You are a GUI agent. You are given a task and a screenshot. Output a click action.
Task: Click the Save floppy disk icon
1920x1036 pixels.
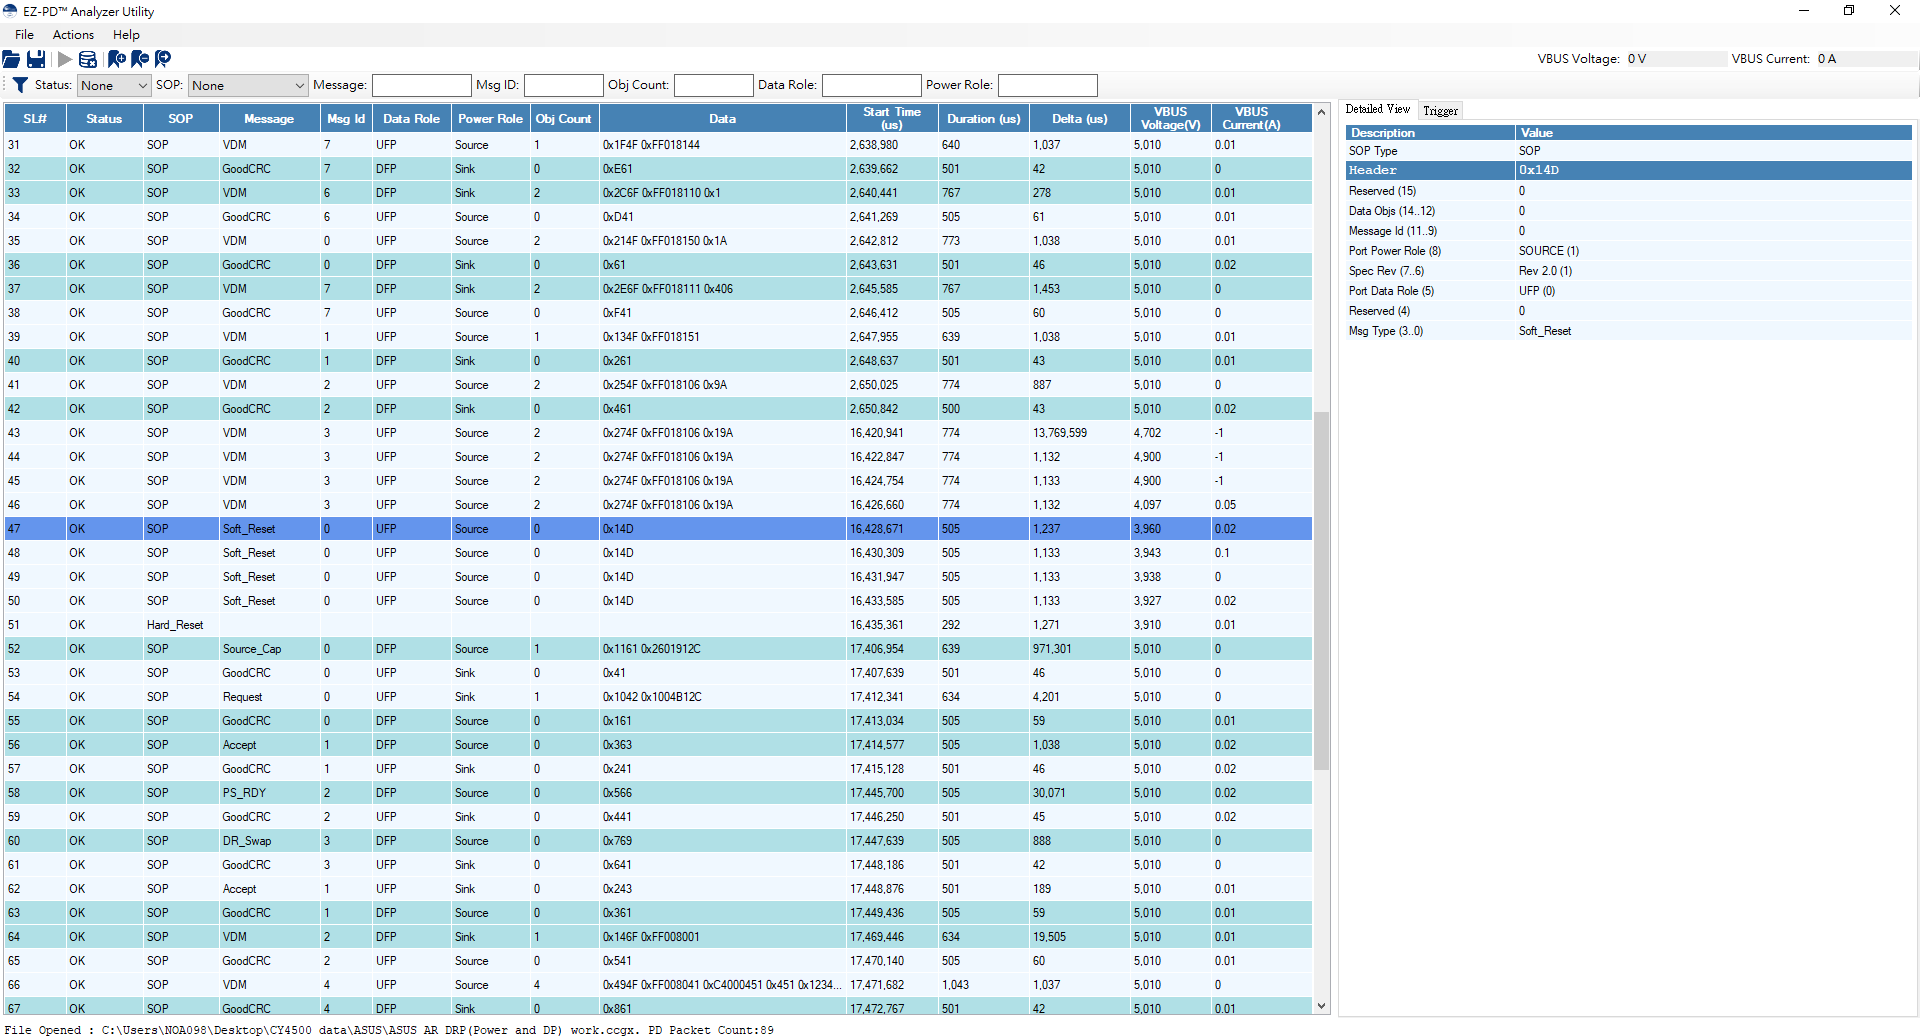point(36,59)
